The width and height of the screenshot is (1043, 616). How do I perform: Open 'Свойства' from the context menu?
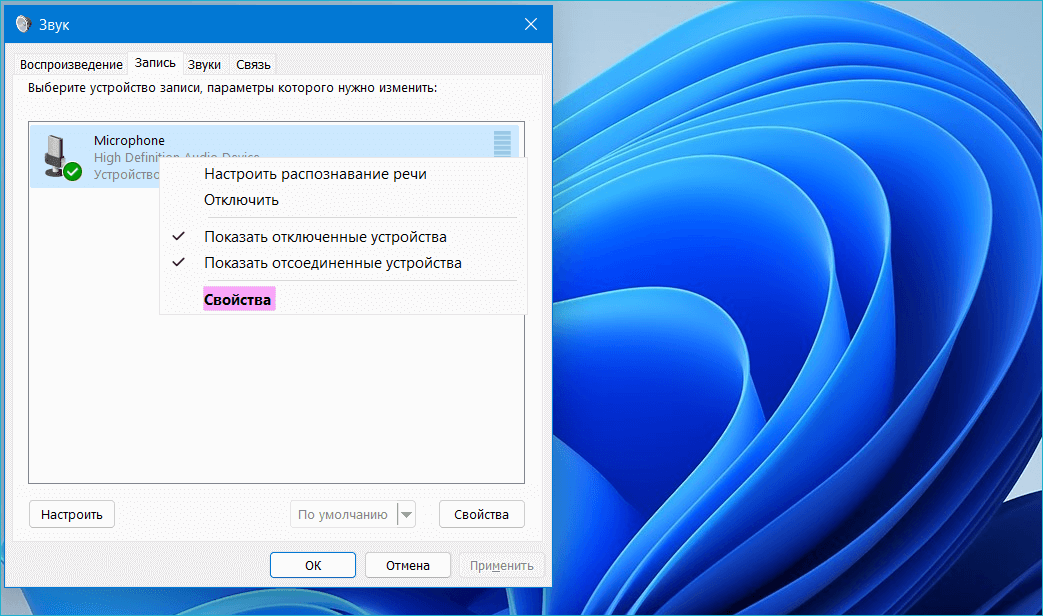click(x=238, y=299)
